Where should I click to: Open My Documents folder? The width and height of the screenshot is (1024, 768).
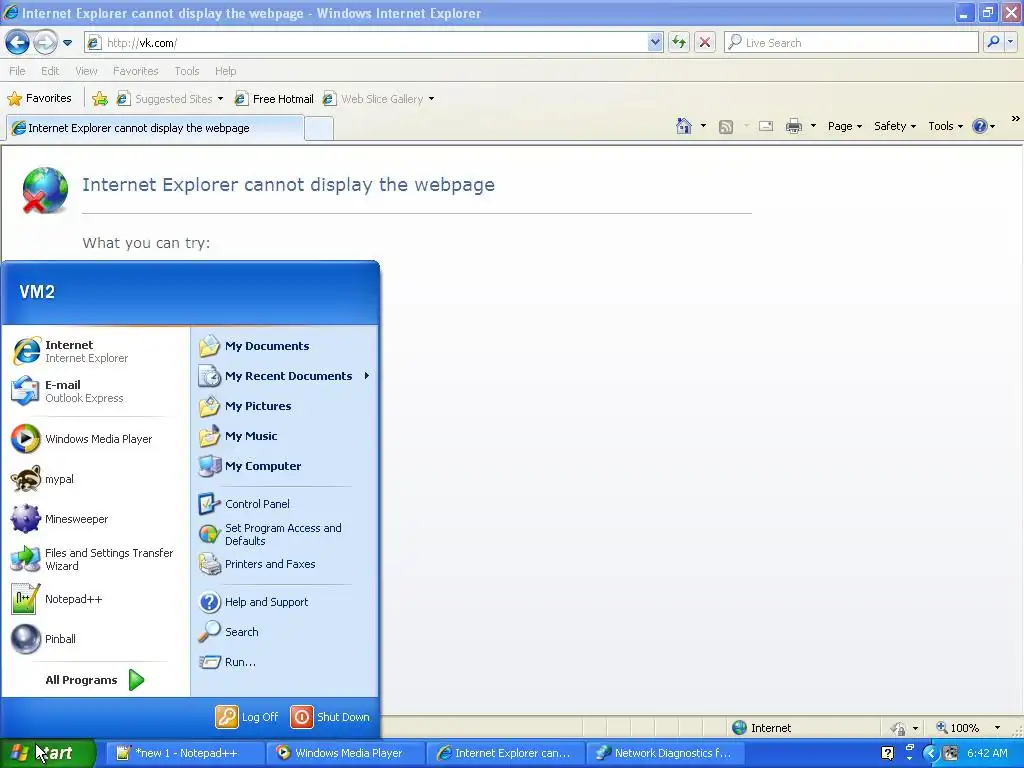(284, 346)
